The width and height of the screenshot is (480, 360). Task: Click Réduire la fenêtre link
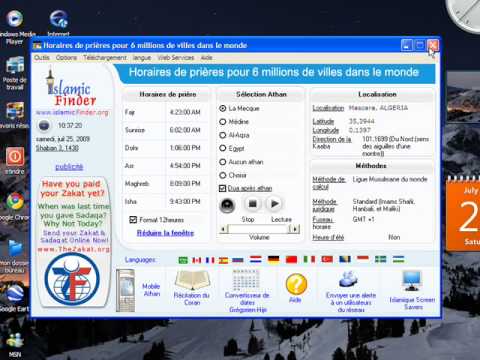[x=165, y=233]
